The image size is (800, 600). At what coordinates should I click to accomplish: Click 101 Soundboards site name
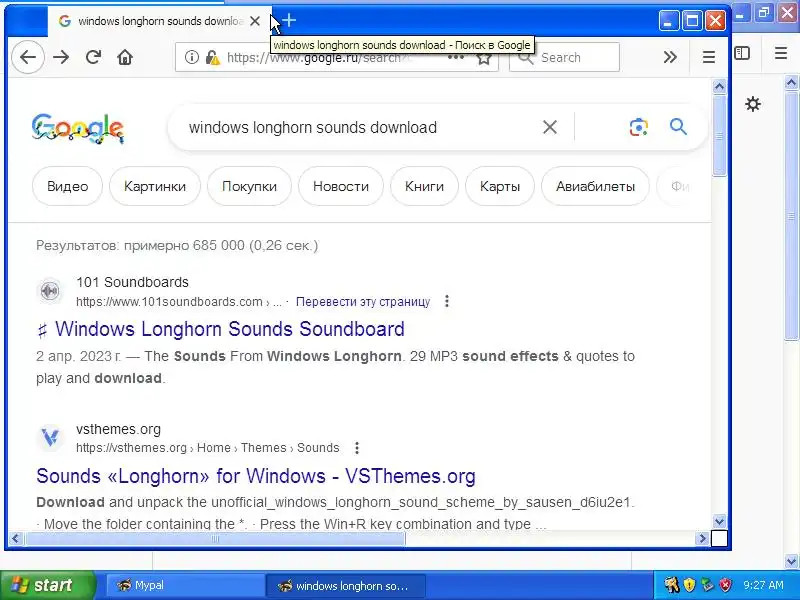pyautogui.click(x=133, y=282)
